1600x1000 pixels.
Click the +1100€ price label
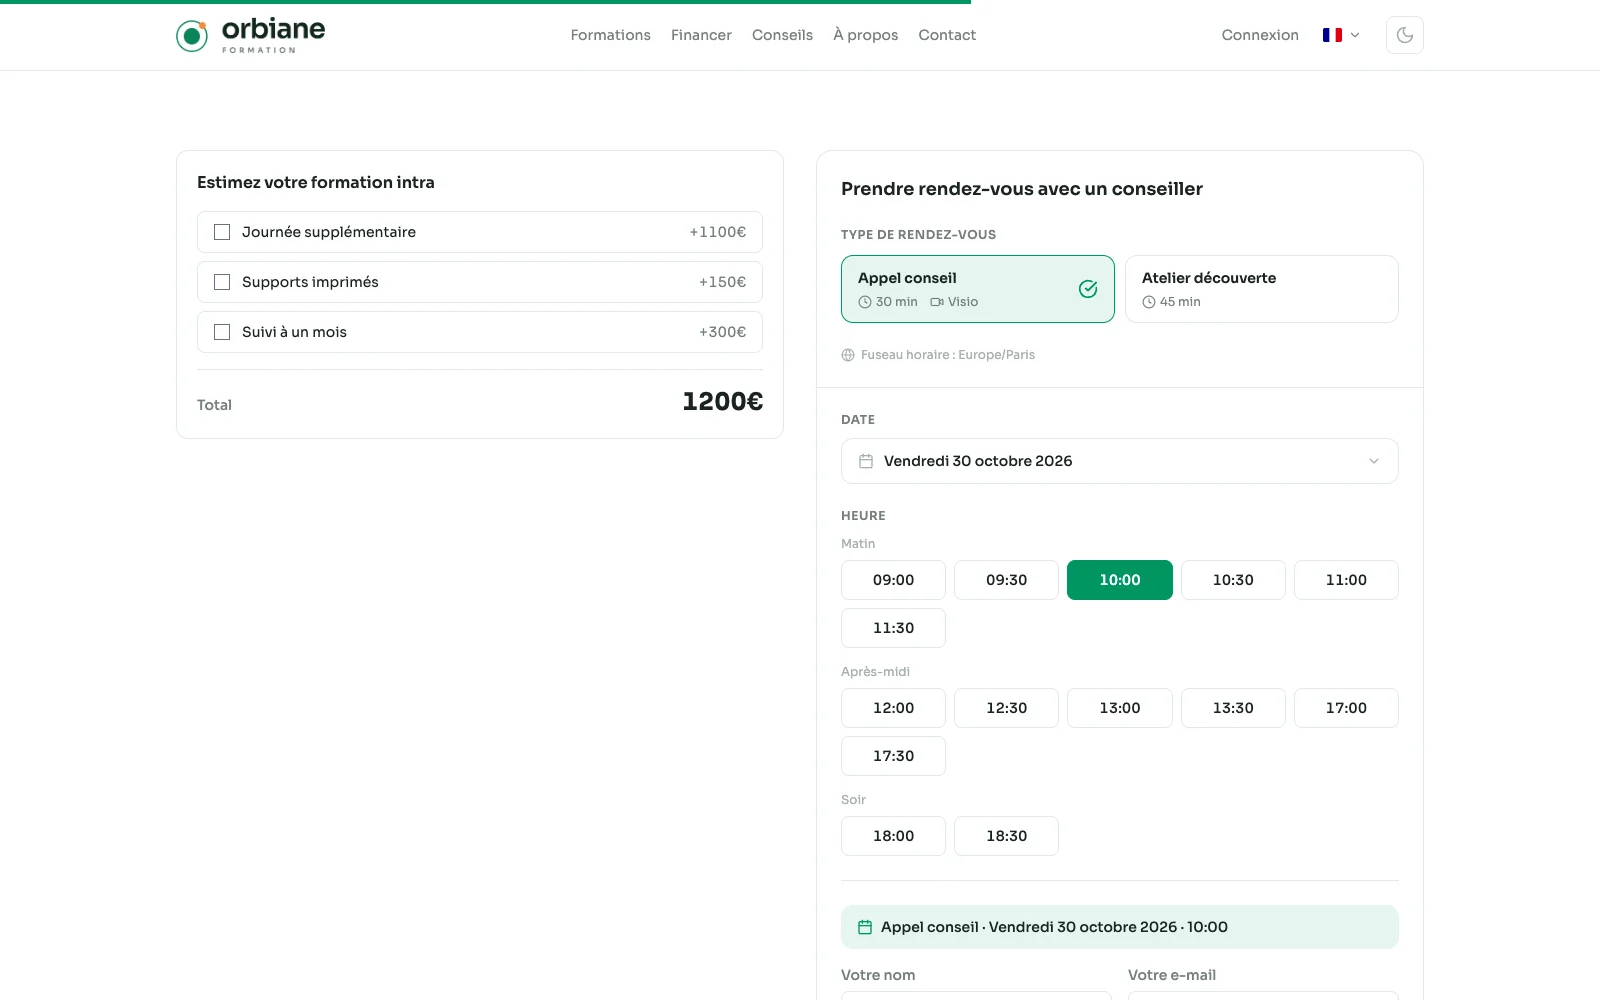pos(717,232)
